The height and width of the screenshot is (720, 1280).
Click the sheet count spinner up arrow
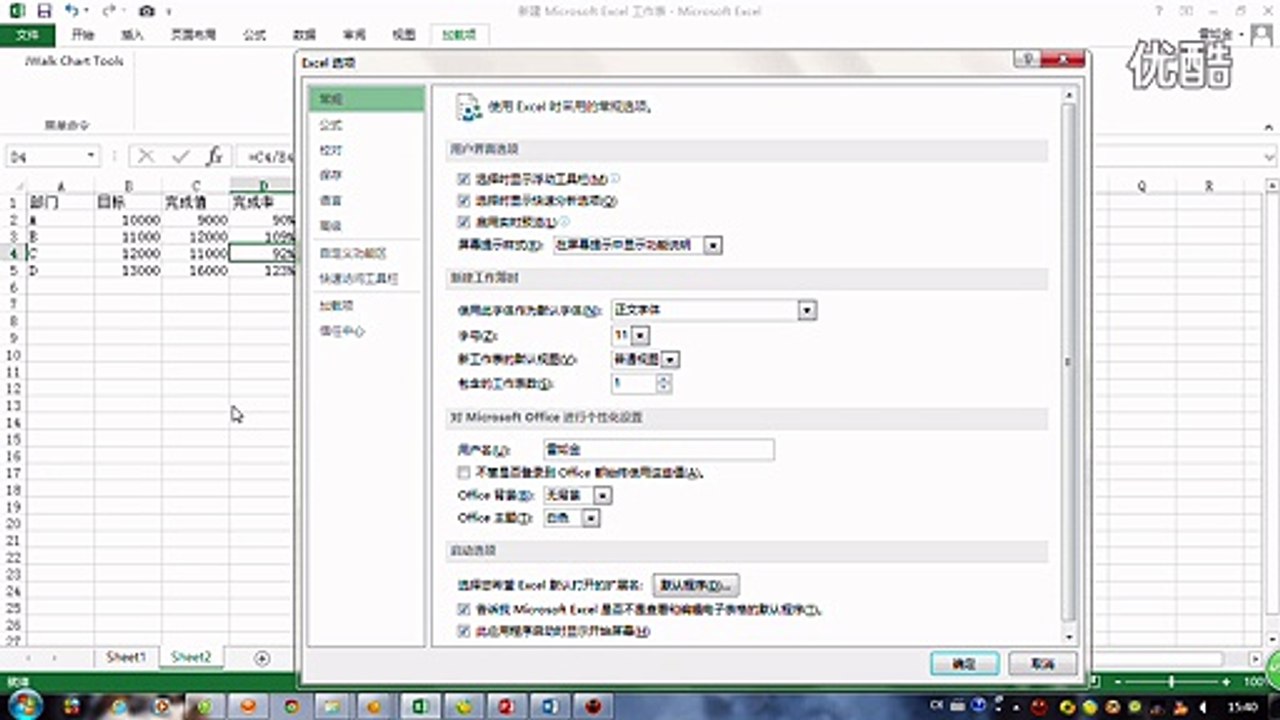(664, 378)
